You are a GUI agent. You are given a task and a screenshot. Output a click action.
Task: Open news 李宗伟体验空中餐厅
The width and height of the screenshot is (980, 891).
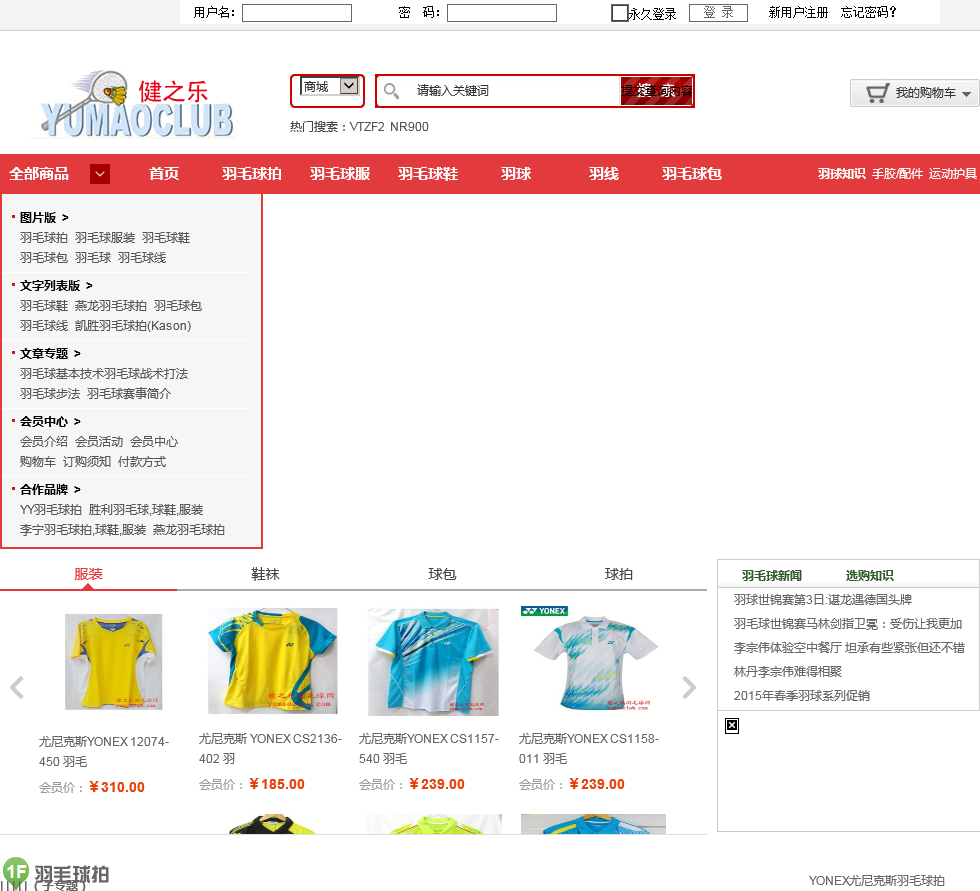pos(849,648)
